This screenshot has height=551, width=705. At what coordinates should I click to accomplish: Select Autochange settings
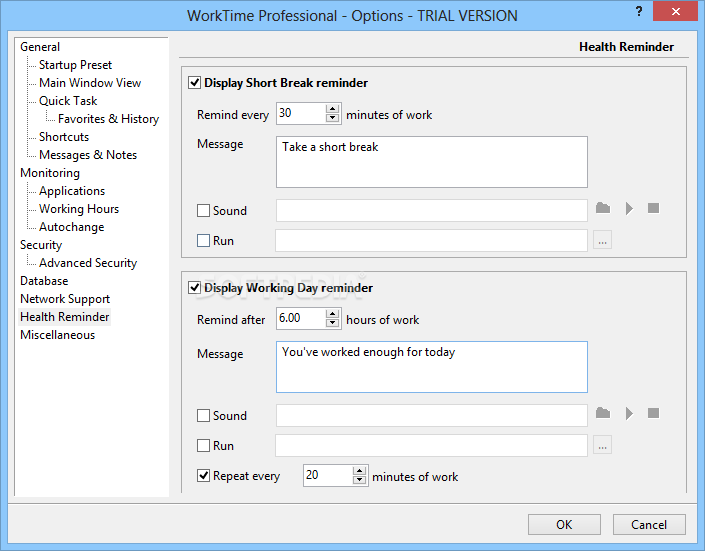pos(71,227)
